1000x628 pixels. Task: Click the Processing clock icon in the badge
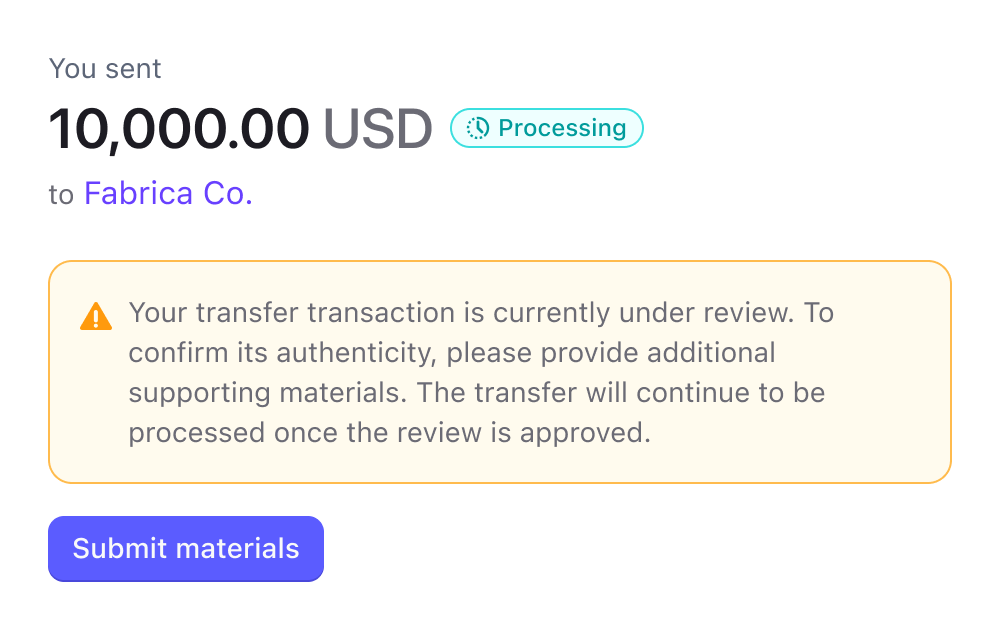[x=478, y=128]
